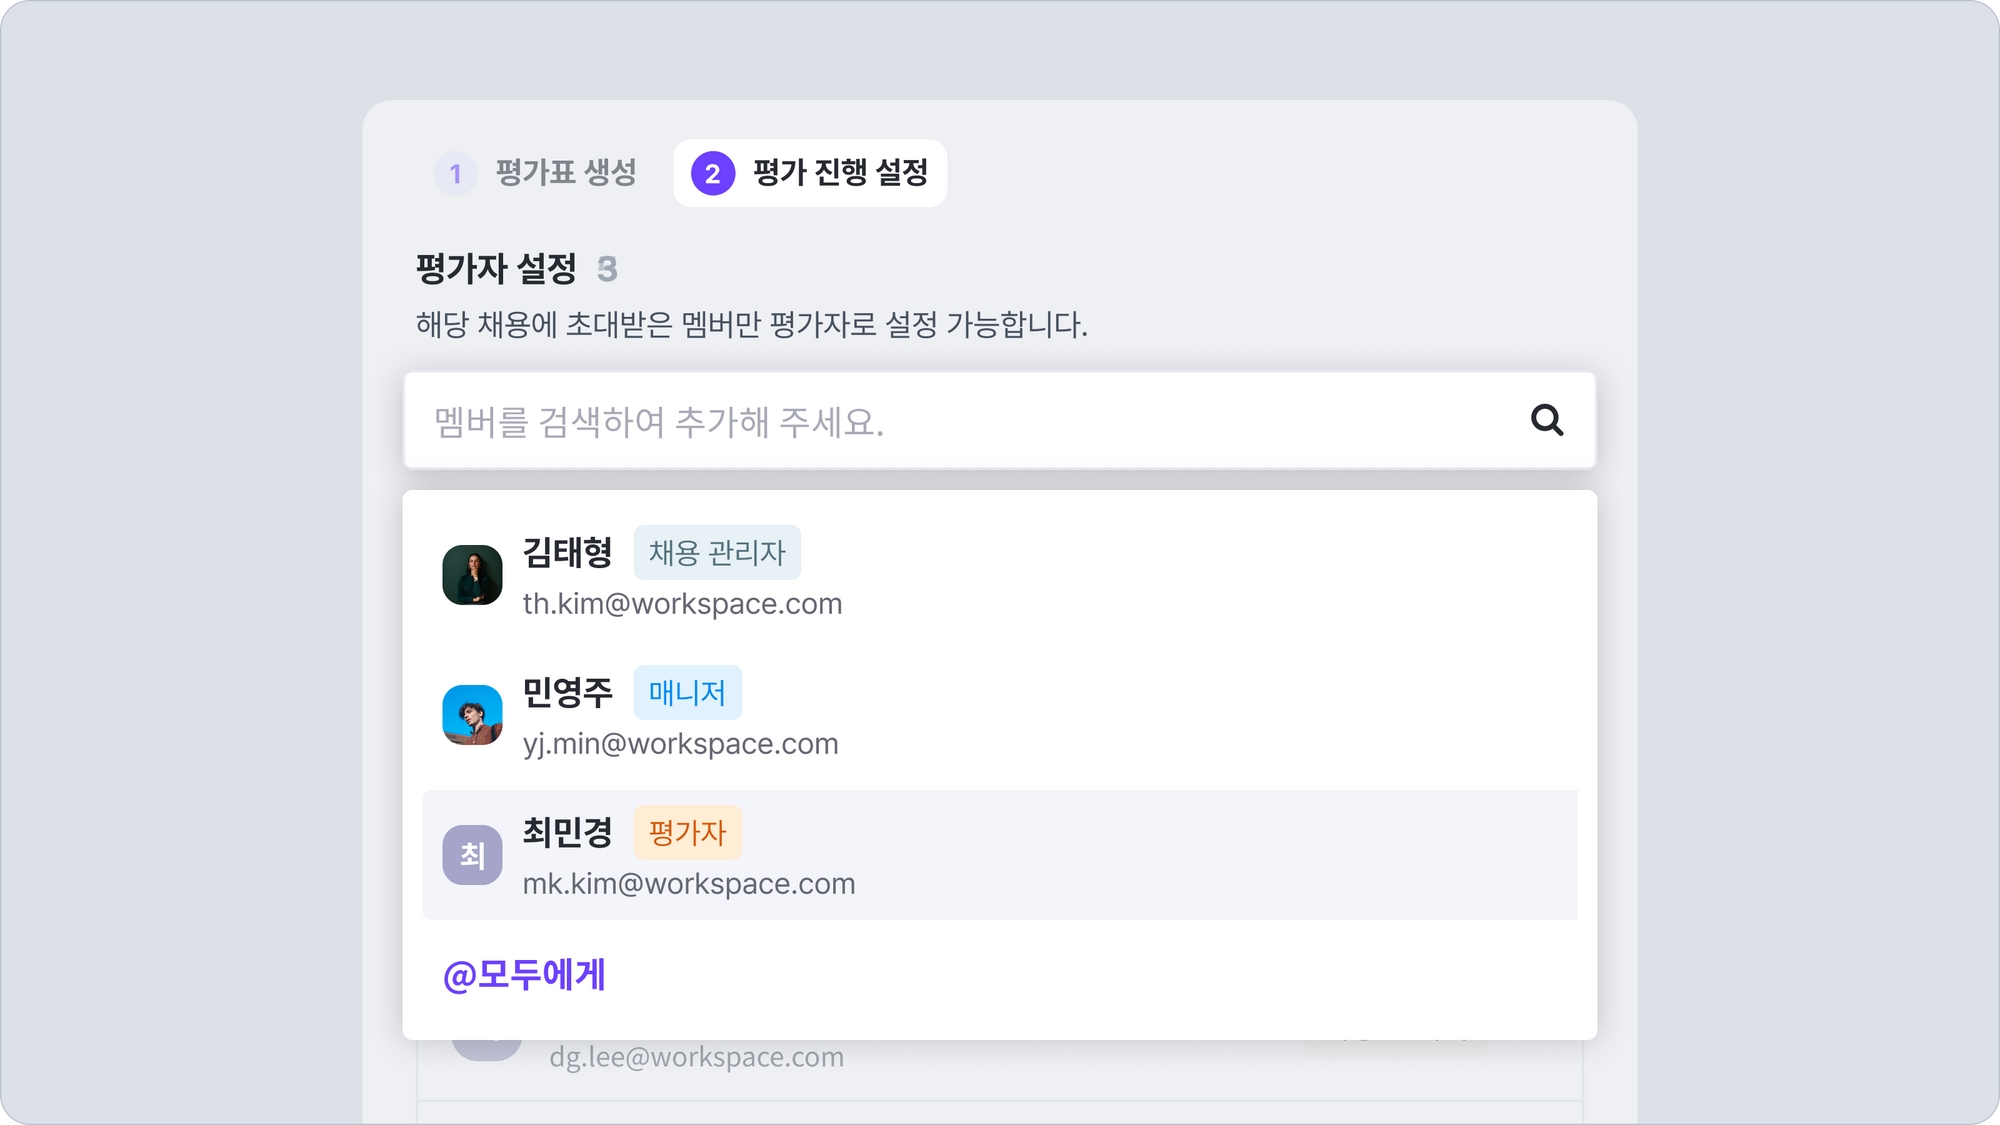The width and height of the screenshot is (2000, 1125).
Task: Click the mk.kim@workspace.com email
Action: (688, 884)
